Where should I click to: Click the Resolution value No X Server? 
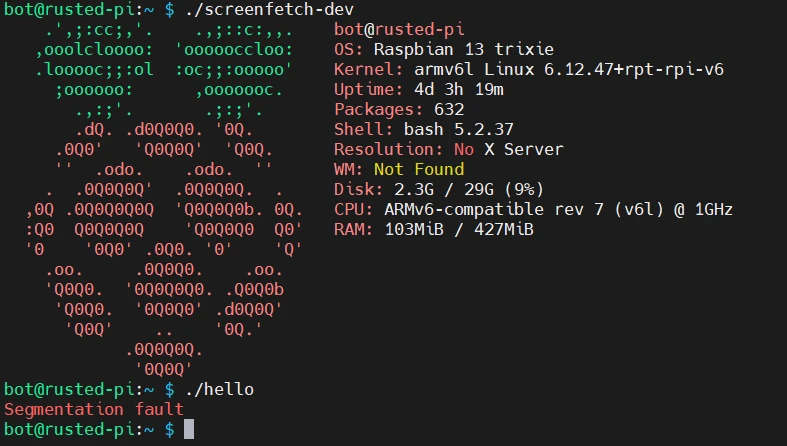point(508,150)
